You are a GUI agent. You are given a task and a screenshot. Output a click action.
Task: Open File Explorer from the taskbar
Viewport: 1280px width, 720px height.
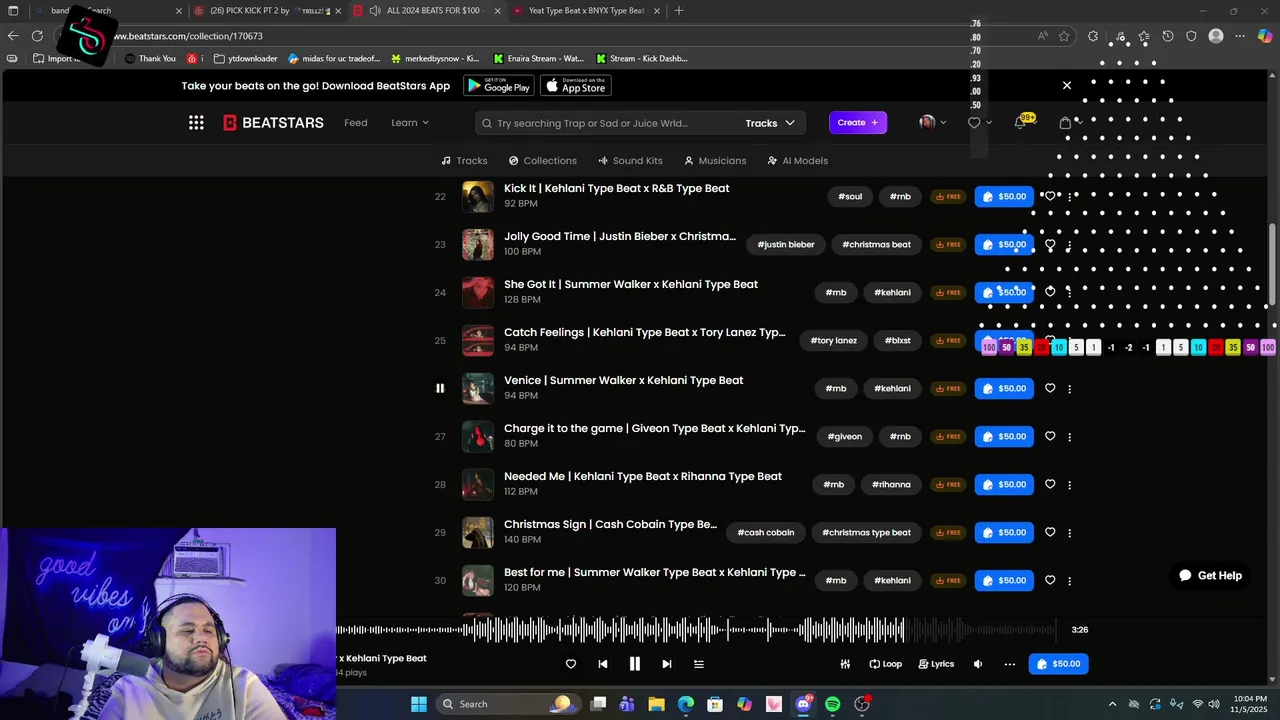tap(656, 704)
